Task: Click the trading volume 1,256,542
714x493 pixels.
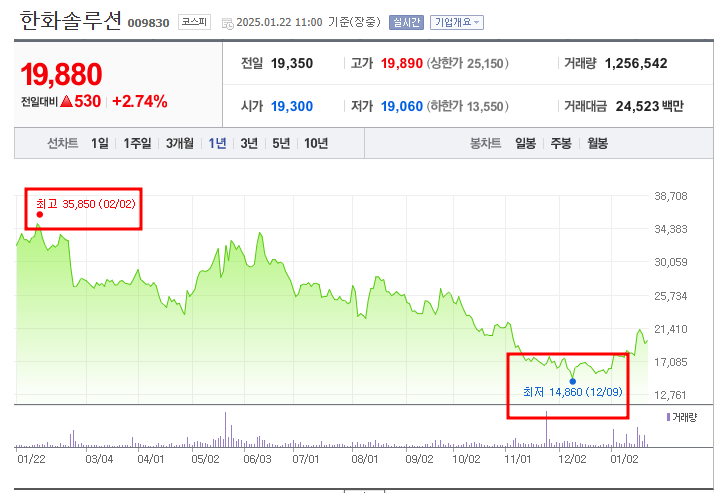Action: click(636, 63)
